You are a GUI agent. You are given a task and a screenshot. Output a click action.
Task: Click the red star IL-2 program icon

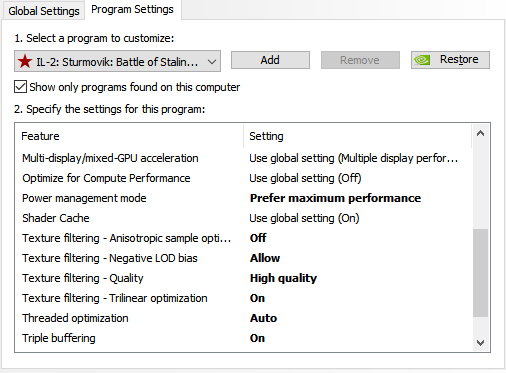[25, 61]
